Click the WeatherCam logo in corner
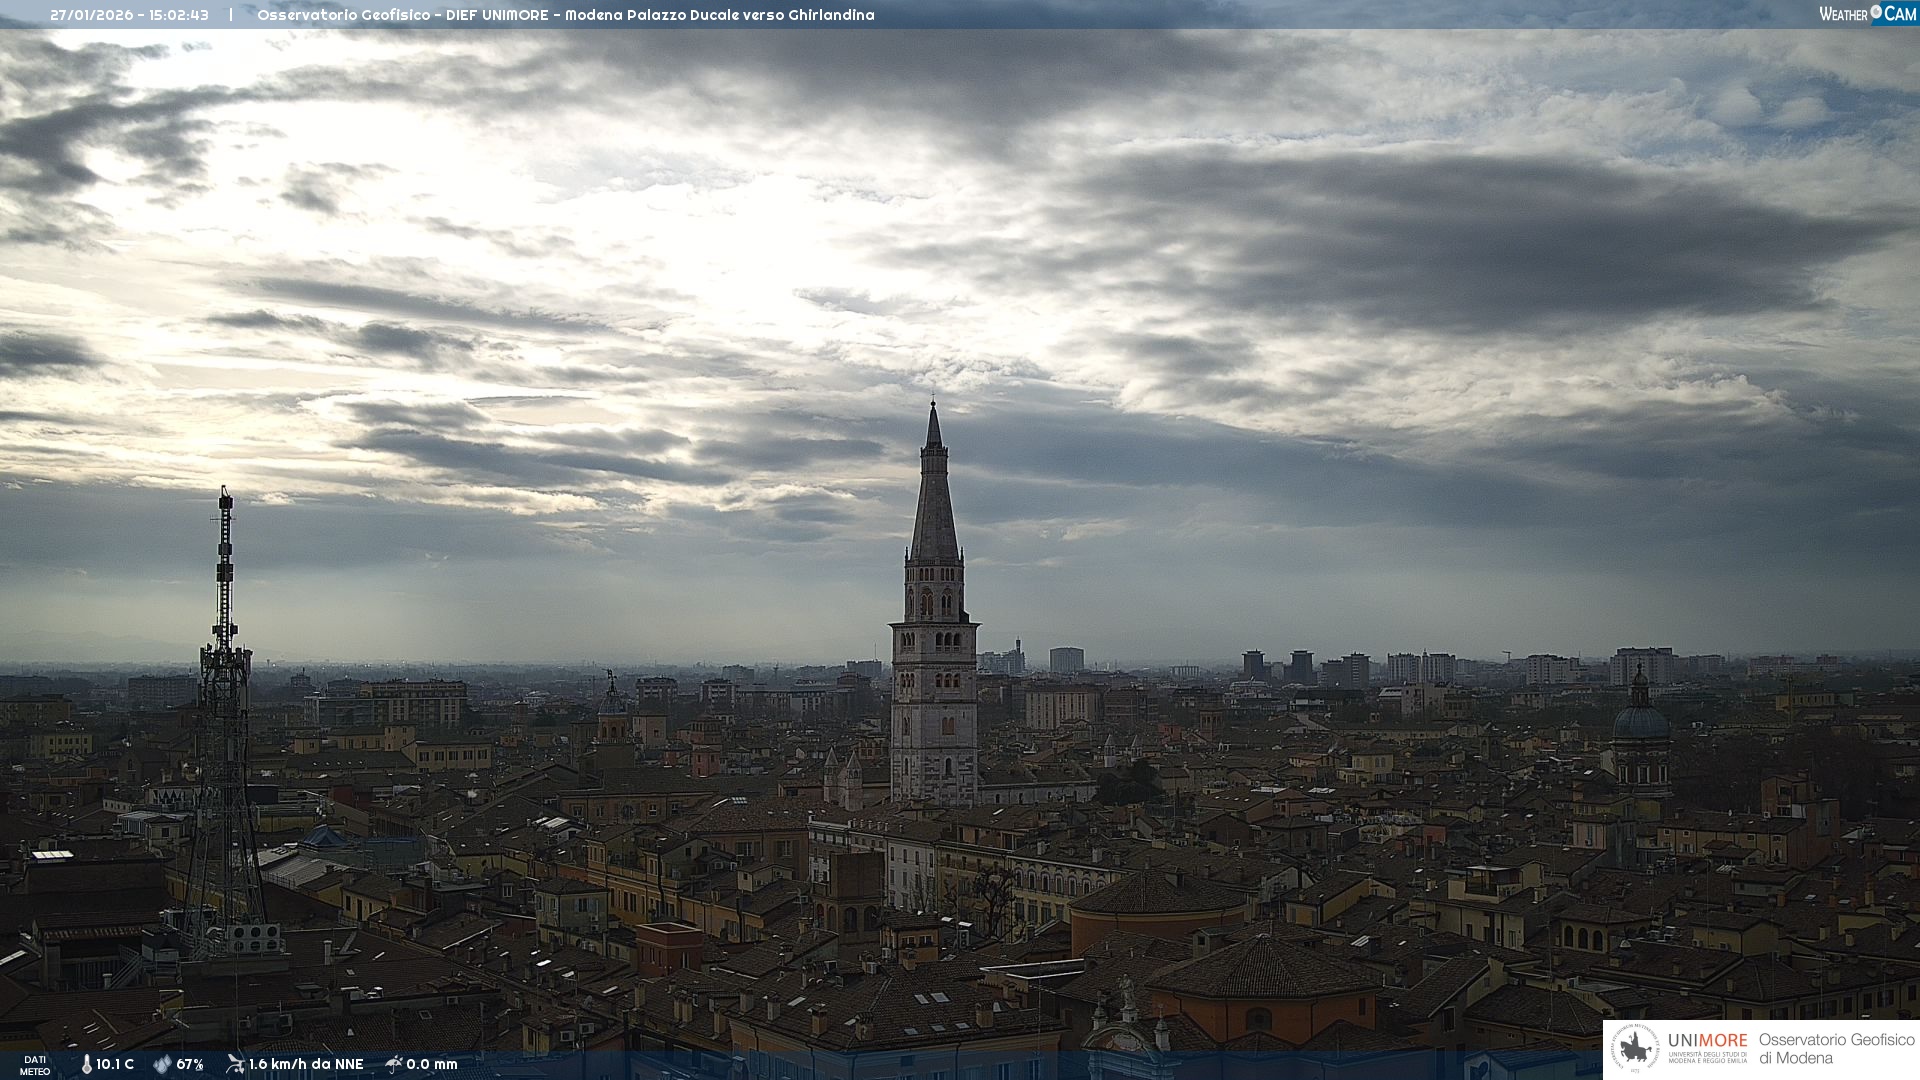 pyautogui.click(x=1866, y=13)
